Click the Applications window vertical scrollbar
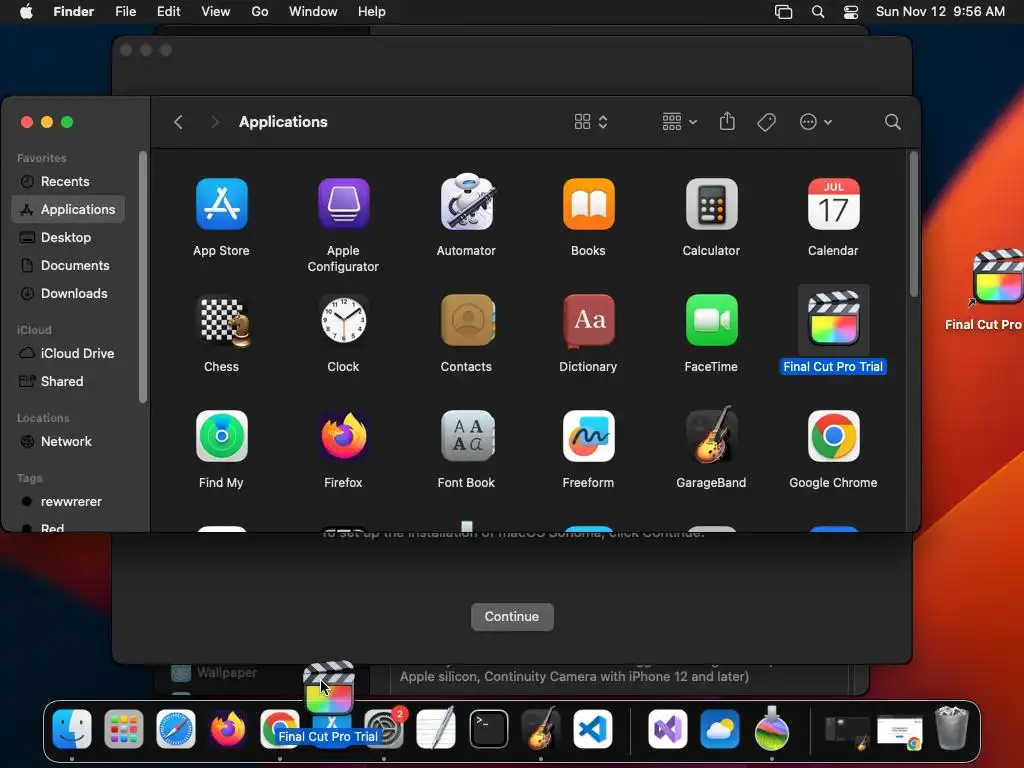1024x768 pixels. [x=914, y=225]
